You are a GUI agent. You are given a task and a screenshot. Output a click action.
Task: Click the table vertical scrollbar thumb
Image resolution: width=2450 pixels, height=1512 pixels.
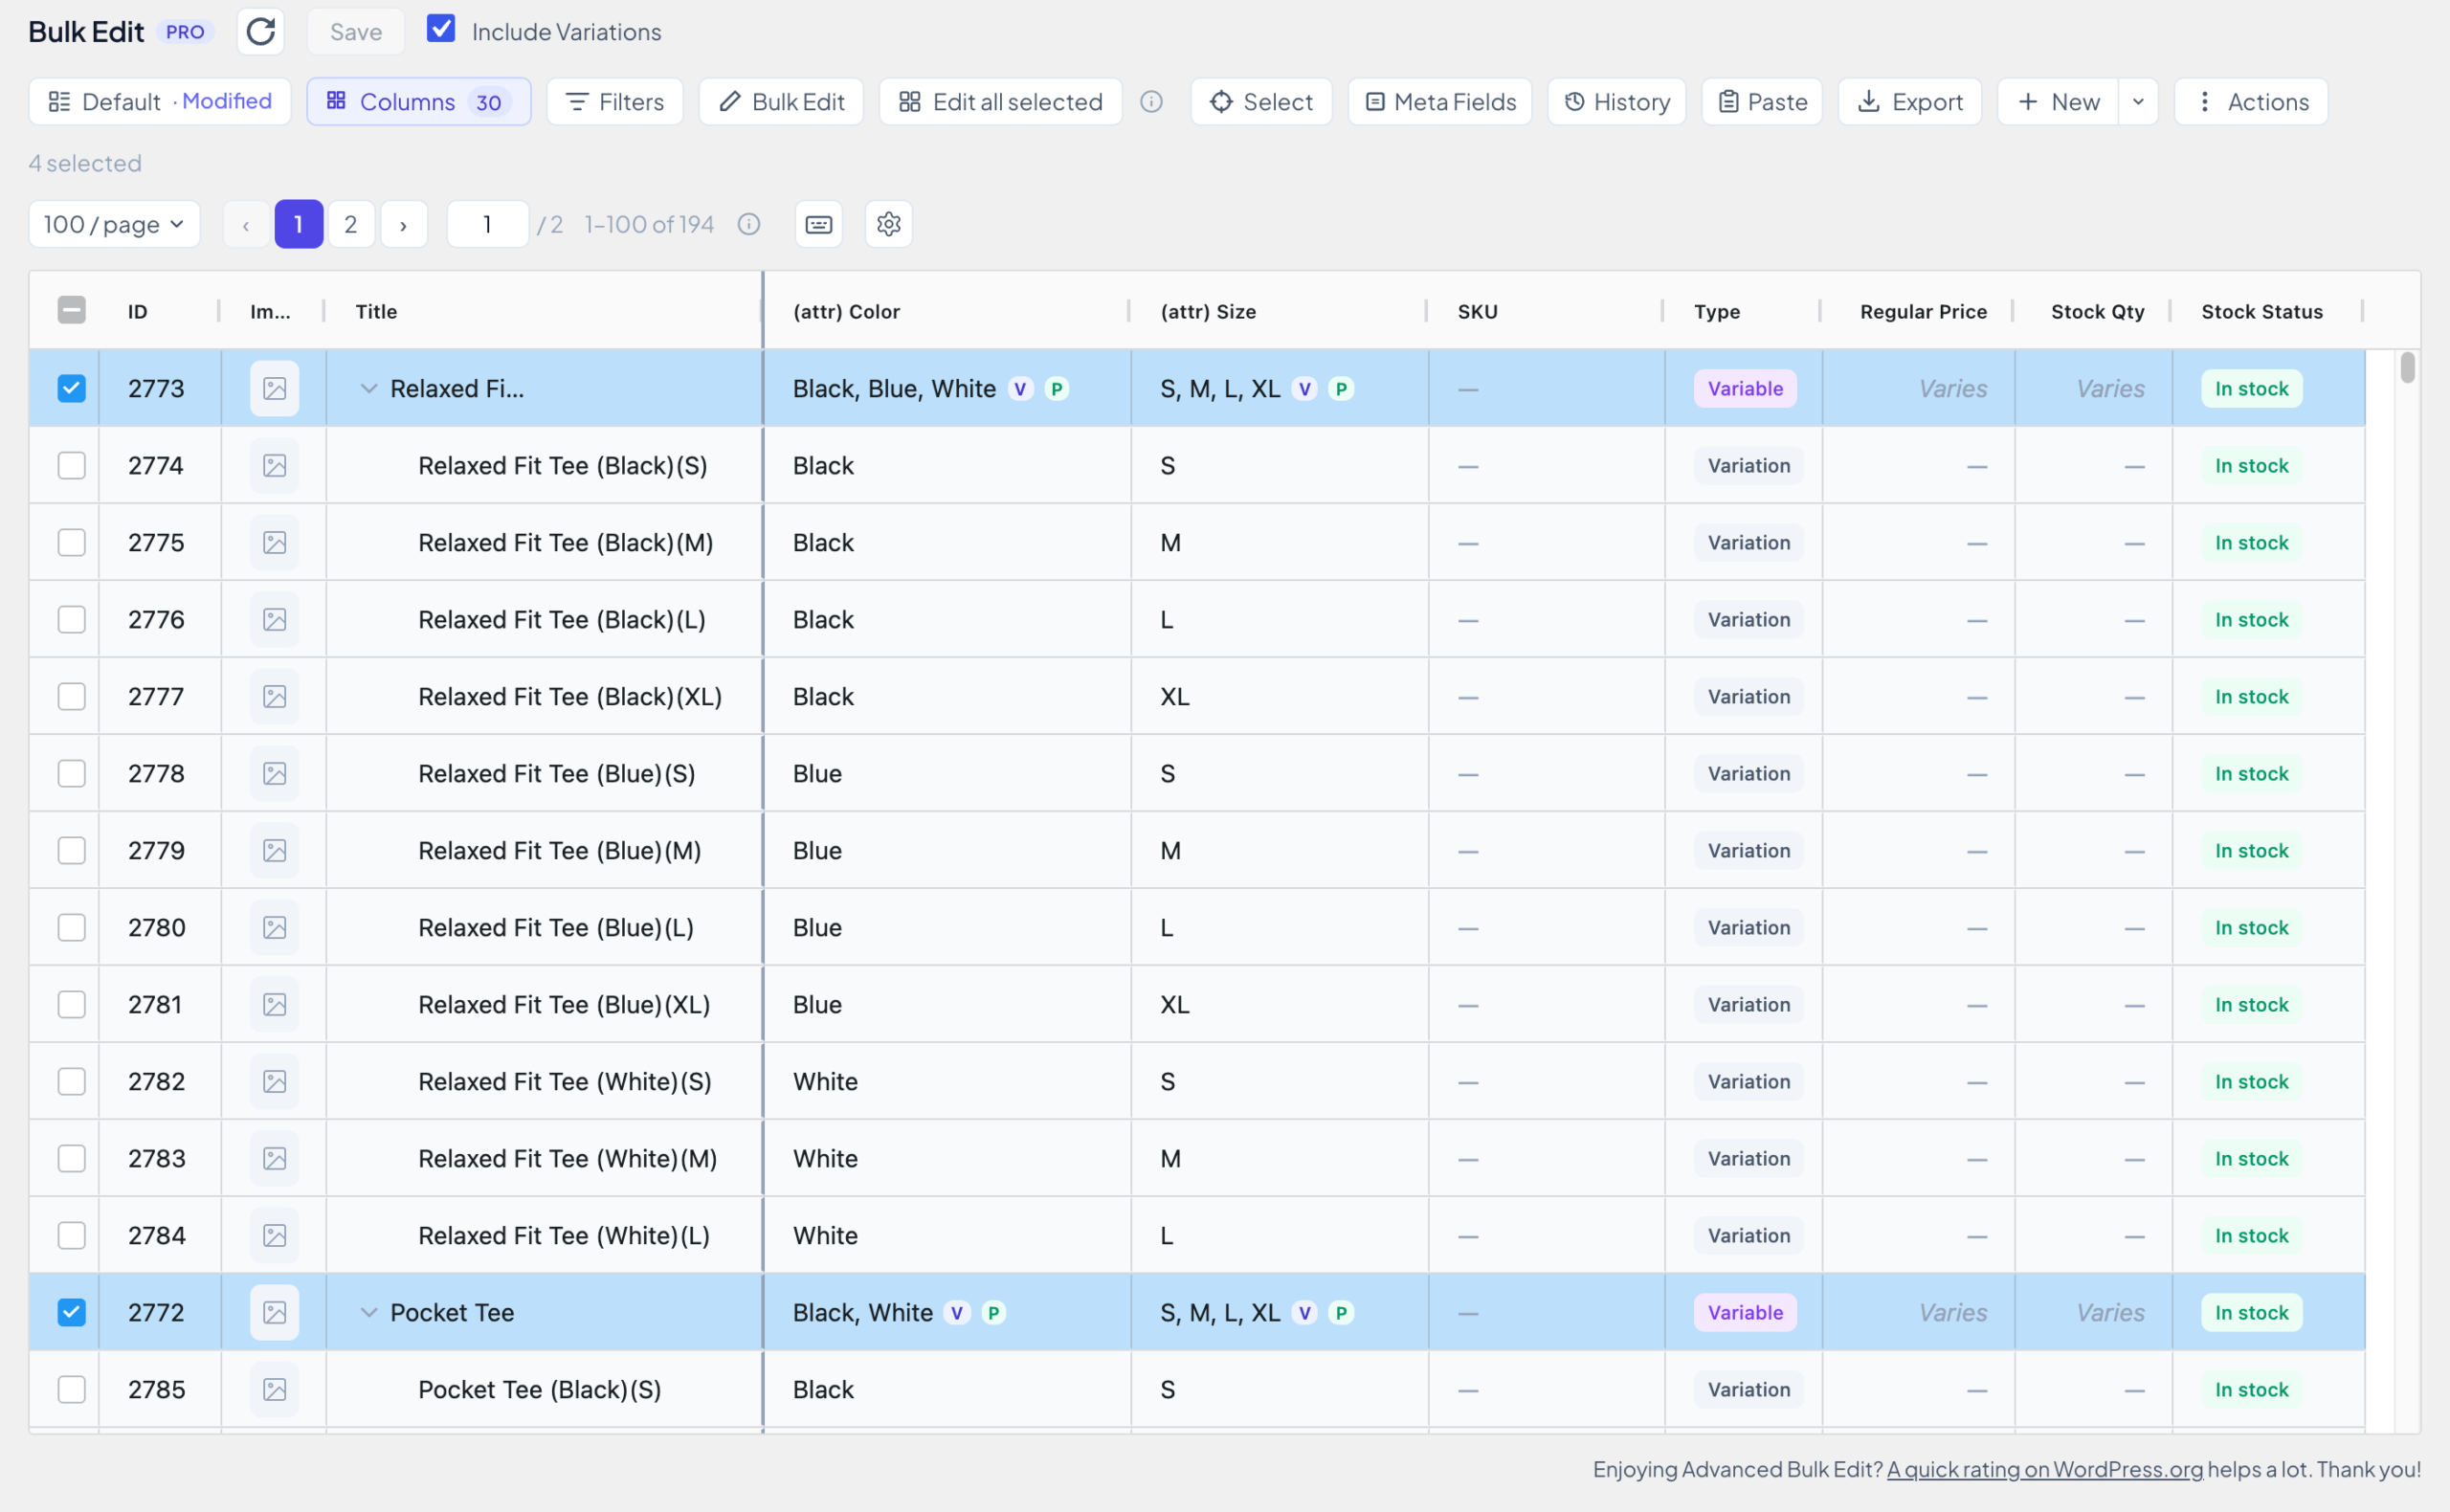coord(2408,368)
